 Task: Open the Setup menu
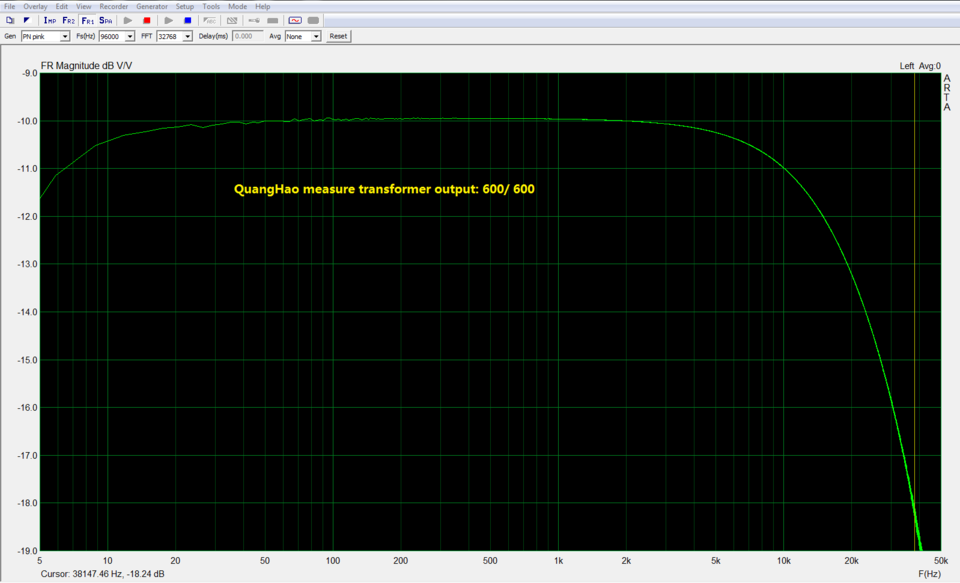pyautogui.click(x=185, y=6)
